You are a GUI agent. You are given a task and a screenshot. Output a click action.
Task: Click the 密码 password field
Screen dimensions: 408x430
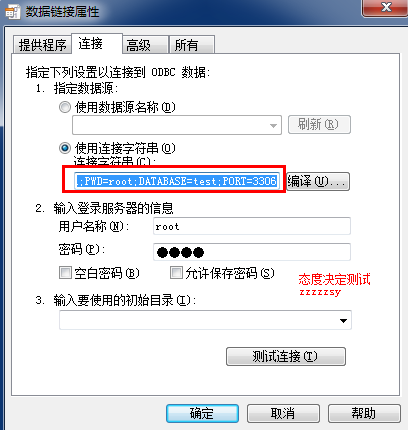coord(252,252)
